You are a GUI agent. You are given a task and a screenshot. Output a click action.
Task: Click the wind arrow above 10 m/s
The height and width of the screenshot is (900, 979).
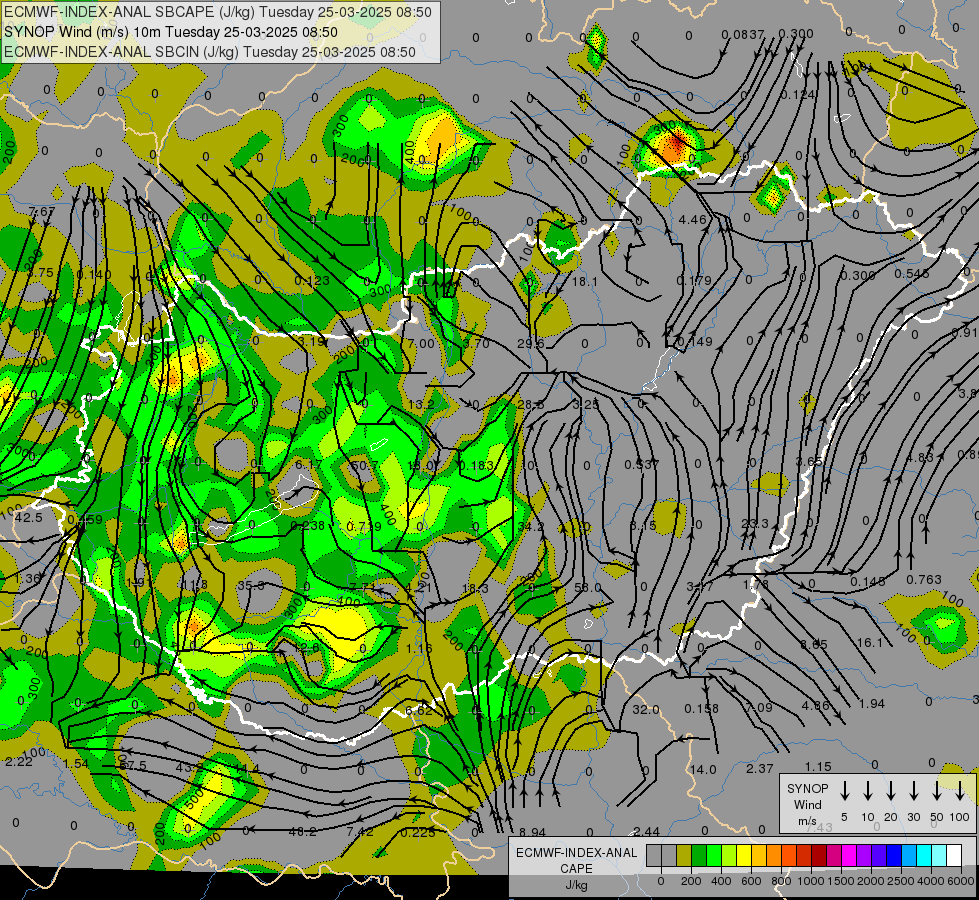pos(867,790)
